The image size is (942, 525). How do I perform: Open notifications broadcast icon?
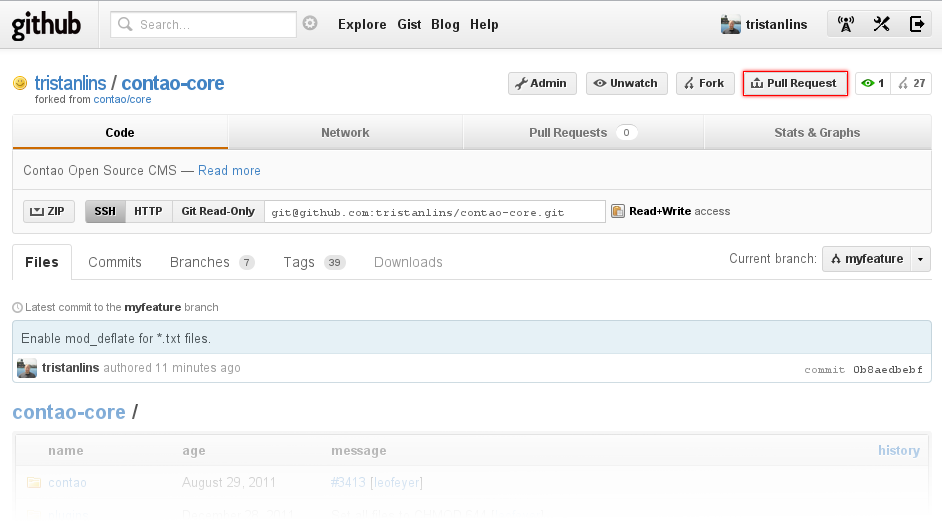[x=846, y=25]
